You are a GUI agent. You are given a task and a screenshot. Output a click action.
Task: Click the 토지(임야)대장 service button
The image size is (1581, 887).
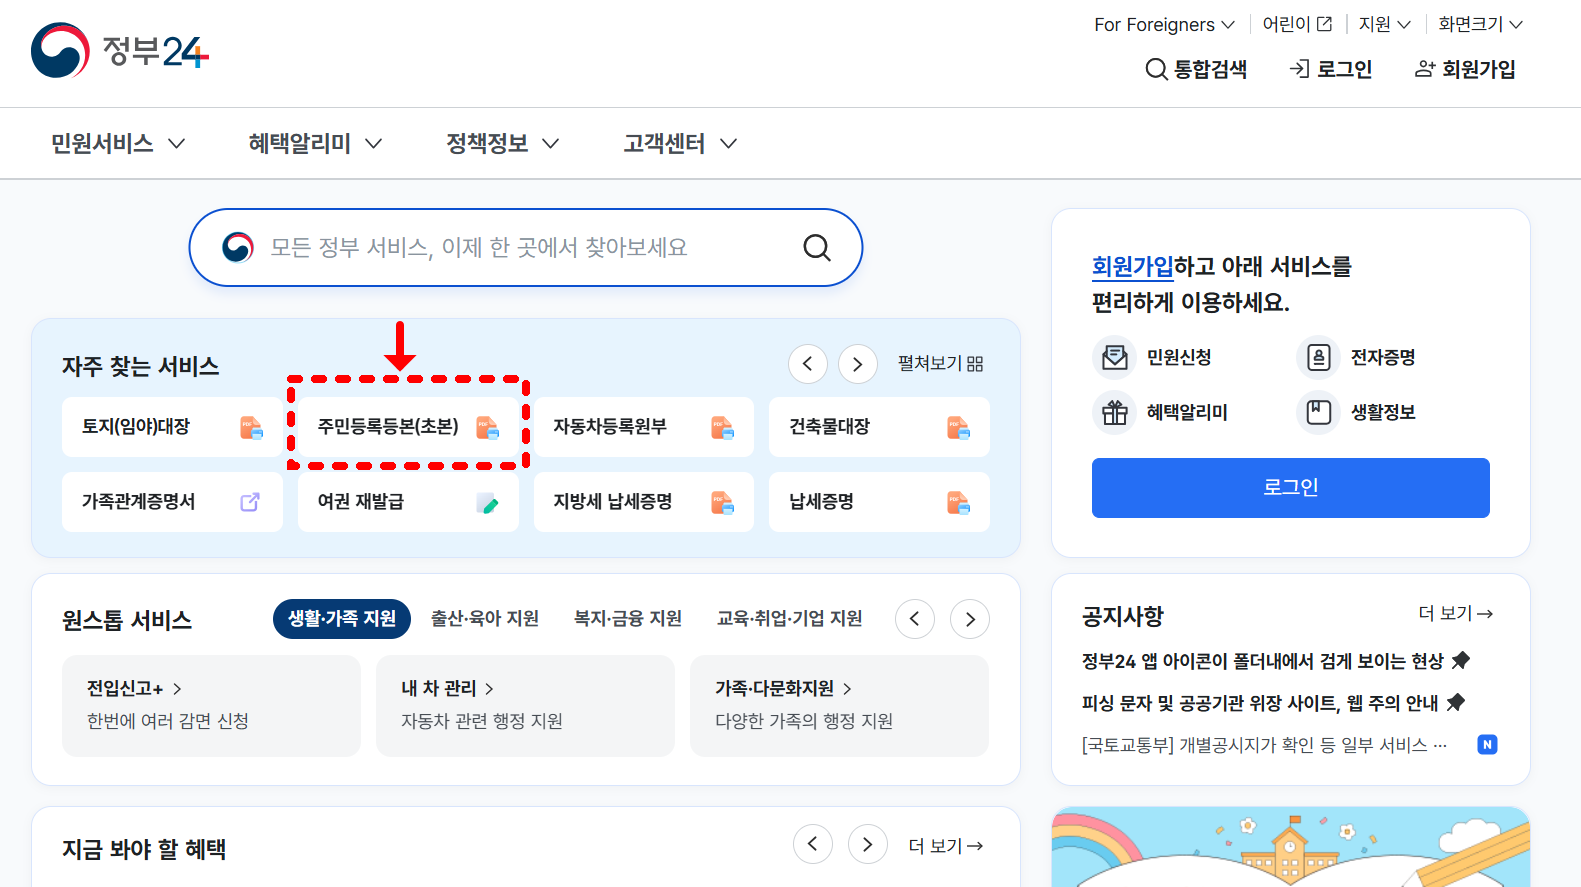(172, 427)
